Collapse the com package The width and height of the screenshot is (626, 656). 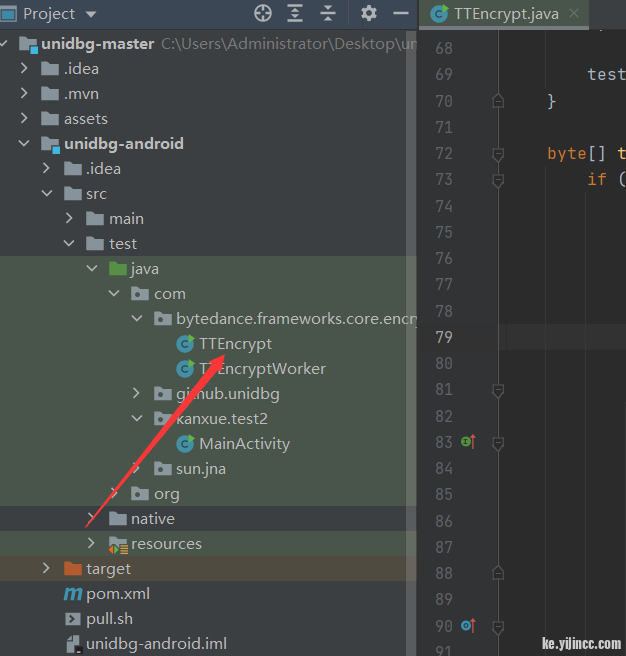[114, 294]
